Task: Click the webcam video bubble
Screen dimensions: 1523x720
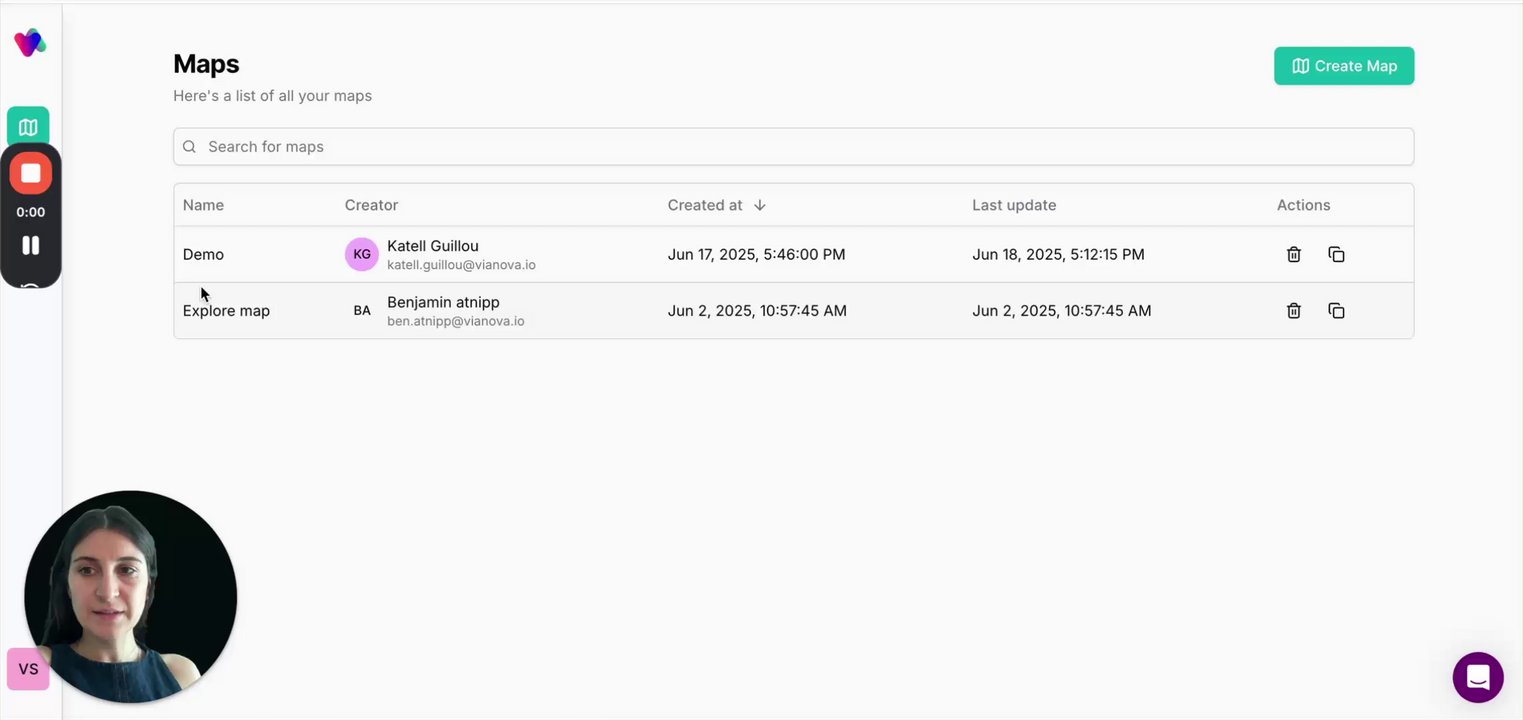Action: [131, 596]
